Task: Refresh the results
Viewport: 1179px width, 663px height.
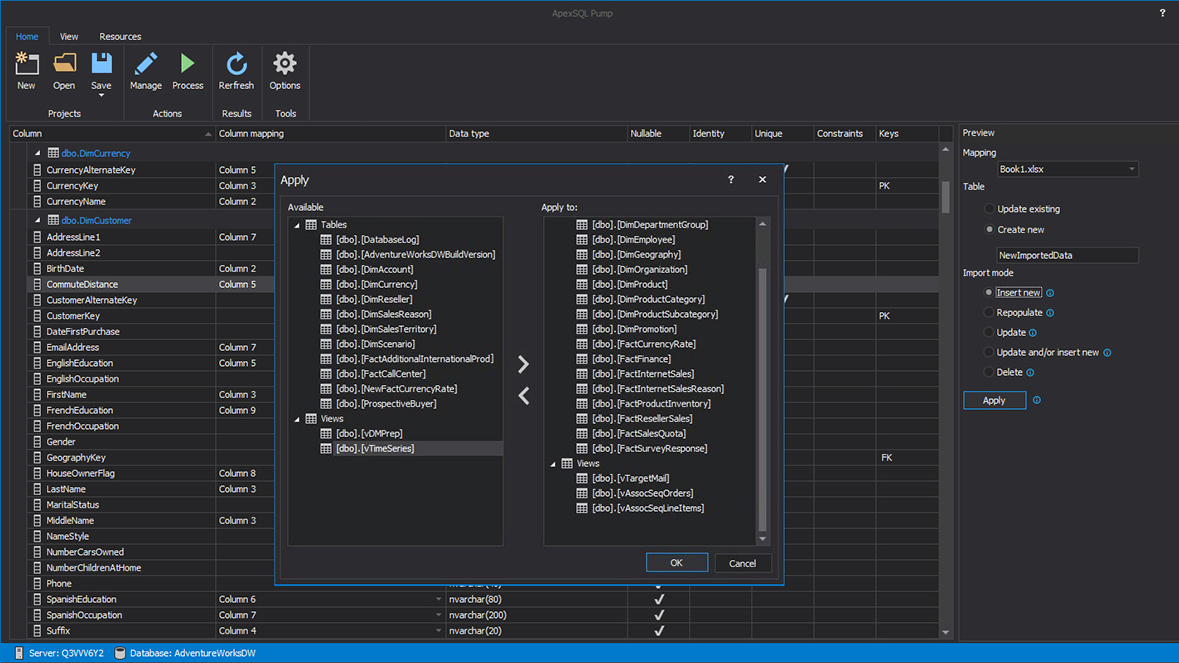Action: [x=236, y=70]
